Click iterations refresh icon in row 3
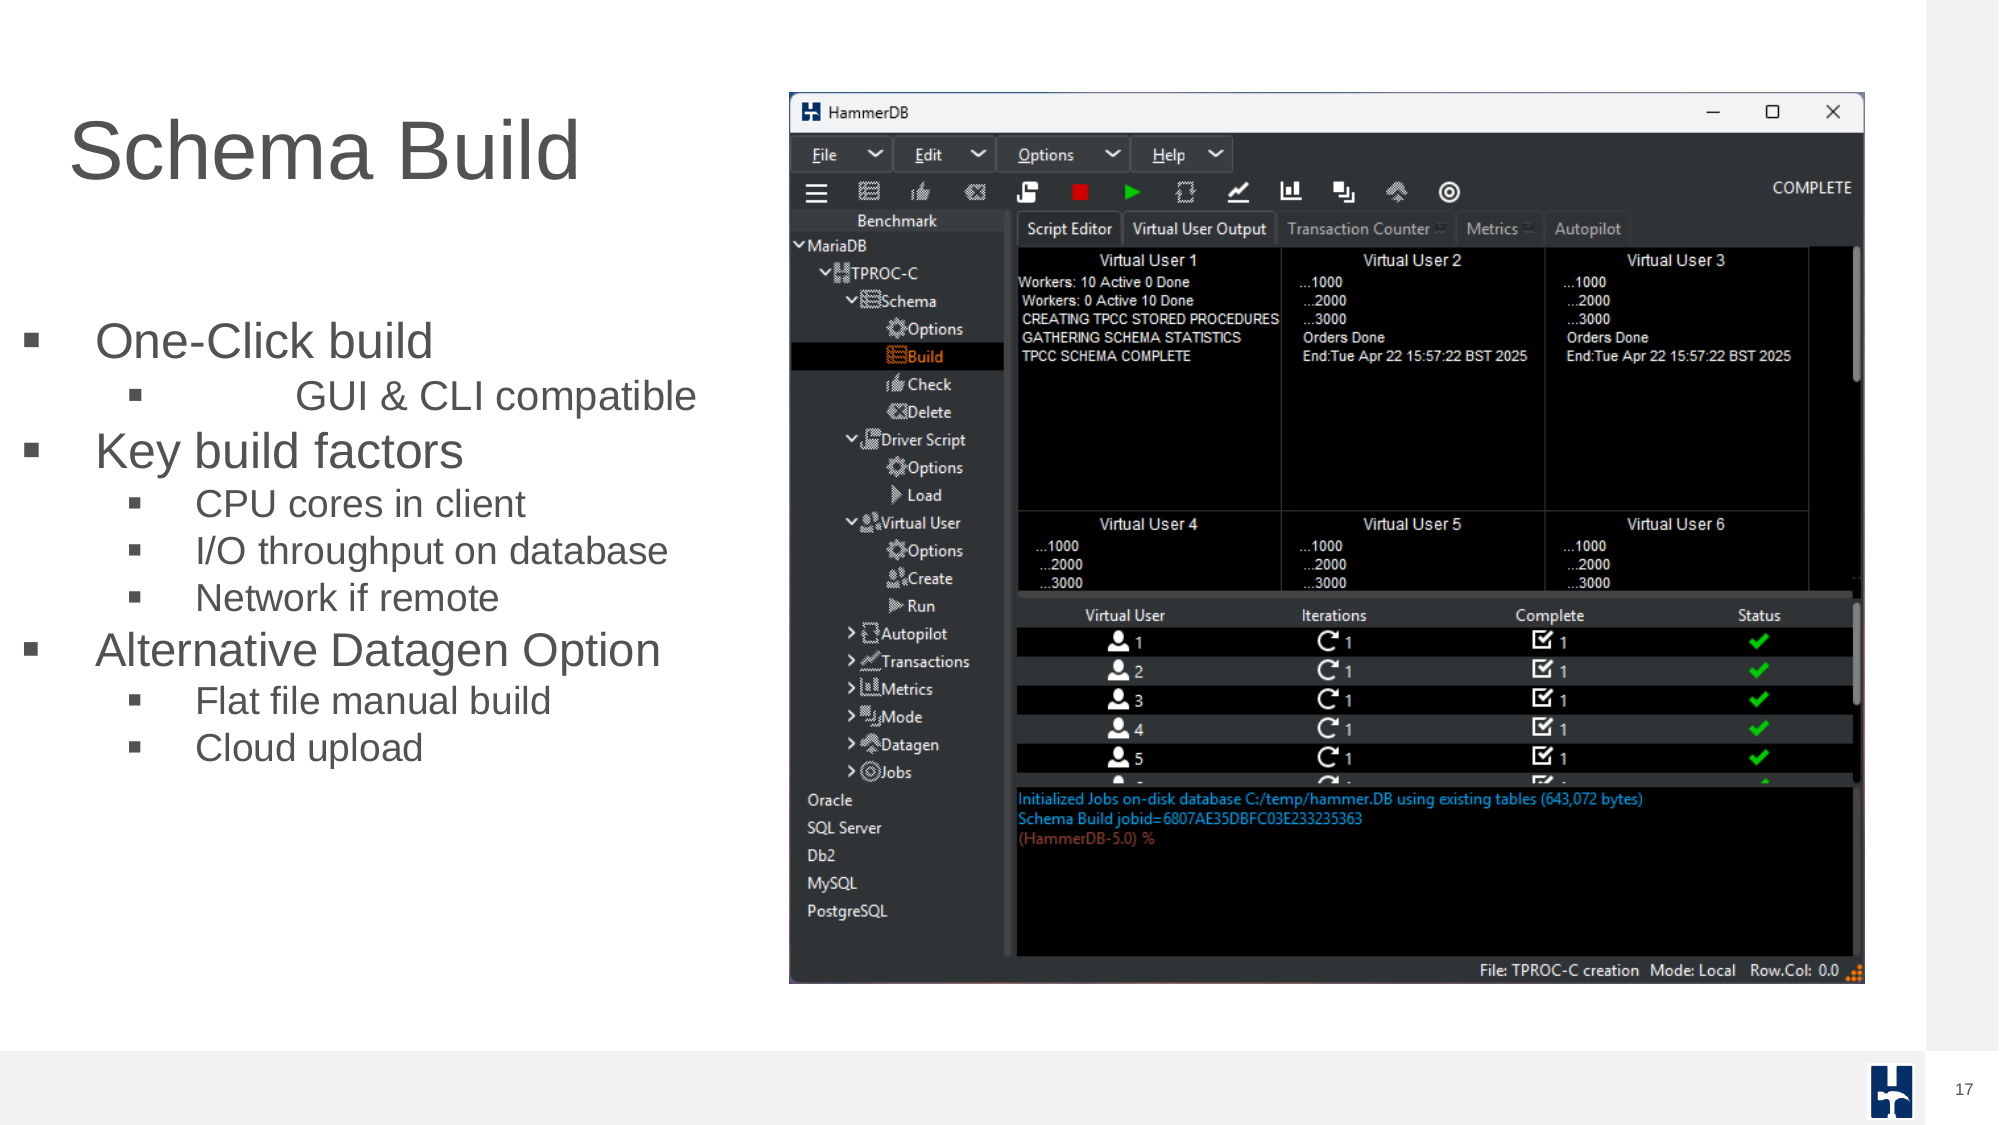This screenshot has height=1125, width=2000. click(1328, 699)
